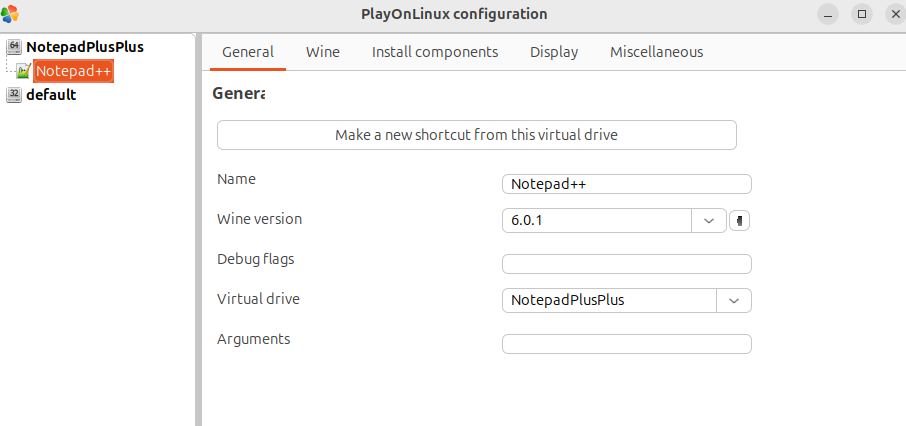Click the 32-bit drive icon beside default
The width and height of the screenshot is (906, 426).
tap(15, 95)
